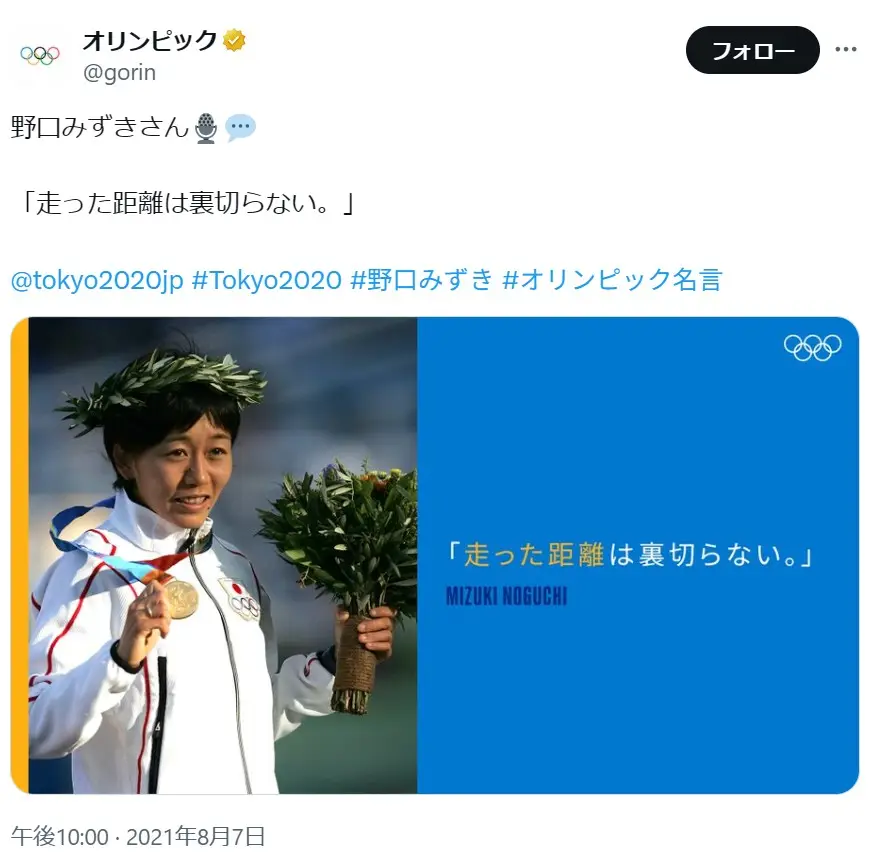Click the quote text on blue panel

pyautogui.click(x=629, y=555)
